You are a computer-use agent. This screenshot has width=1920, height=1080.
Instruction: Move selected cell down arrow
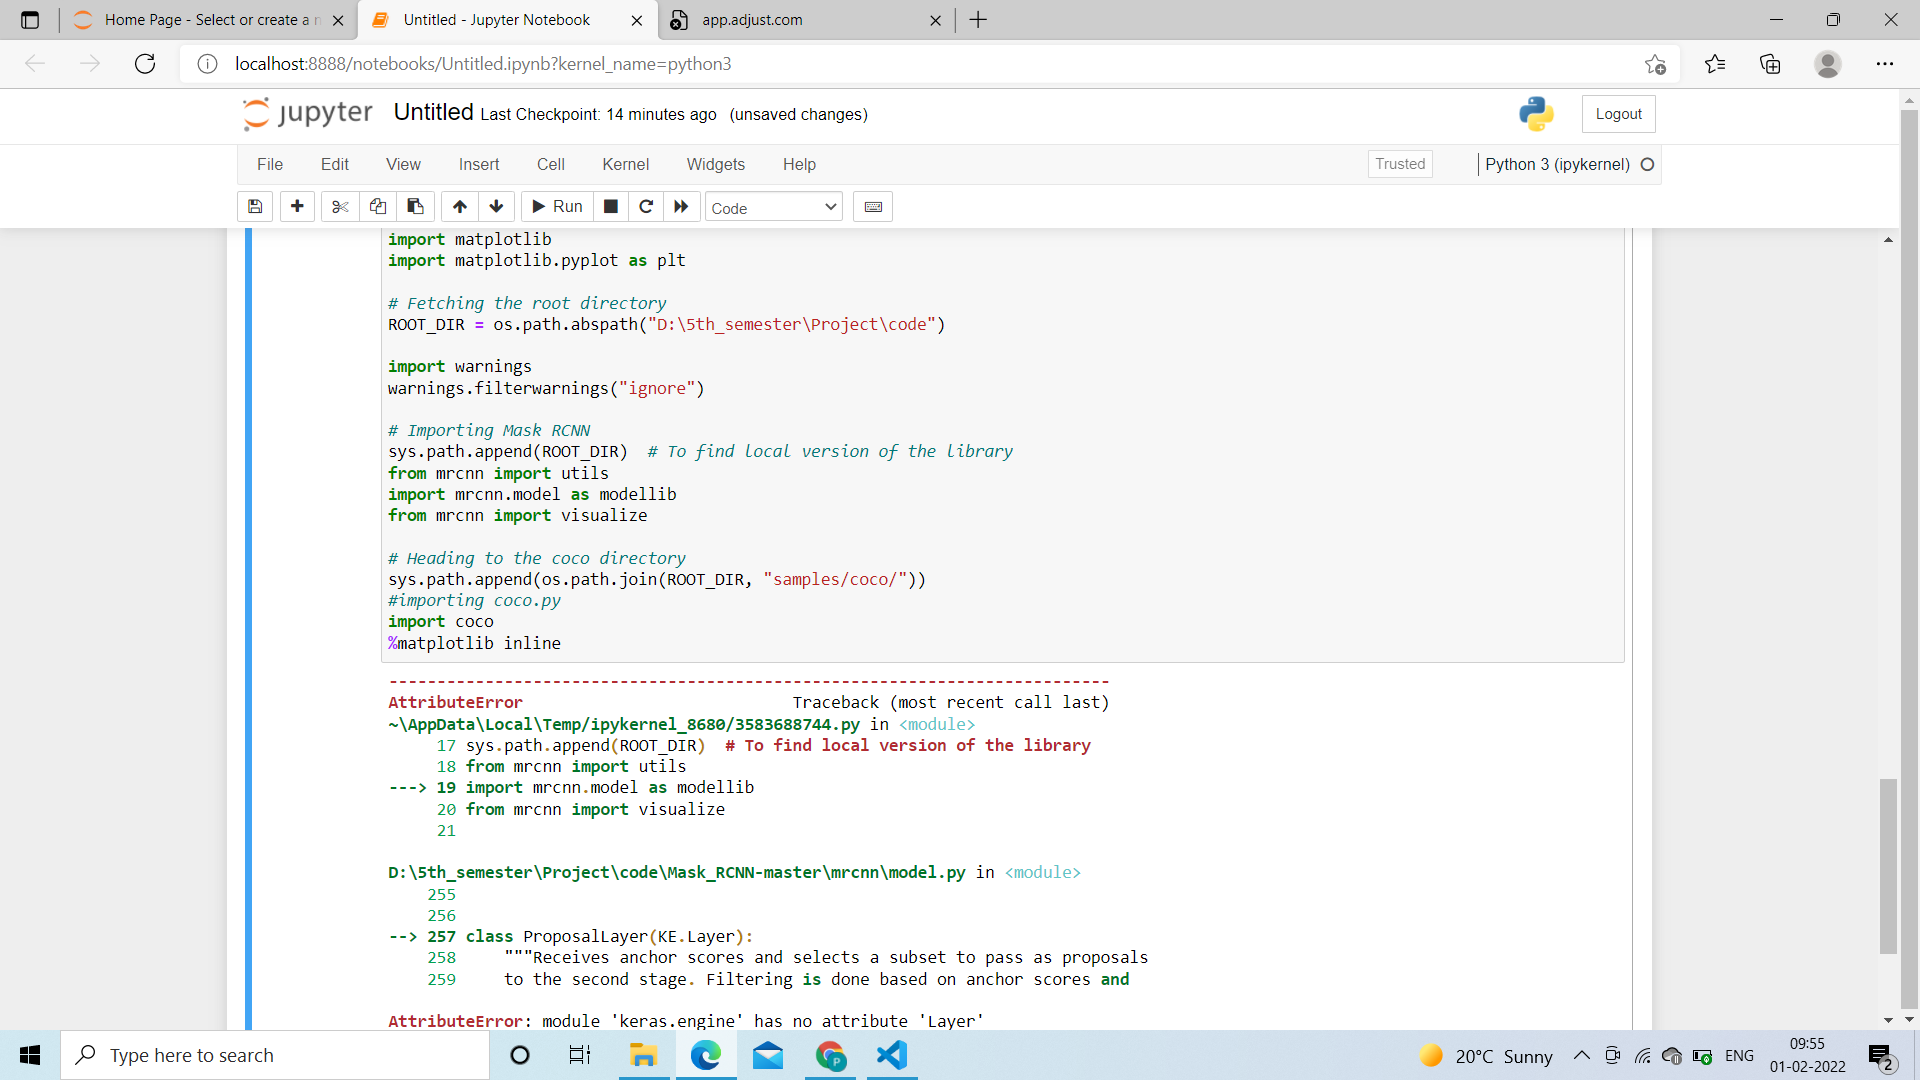coord(496,207)
